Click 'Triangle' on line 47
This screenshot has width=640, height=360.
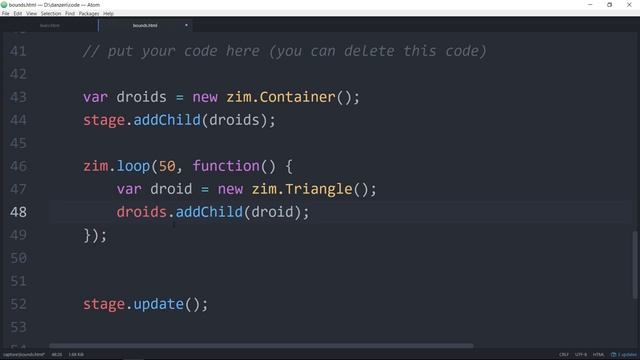point(318,189)
